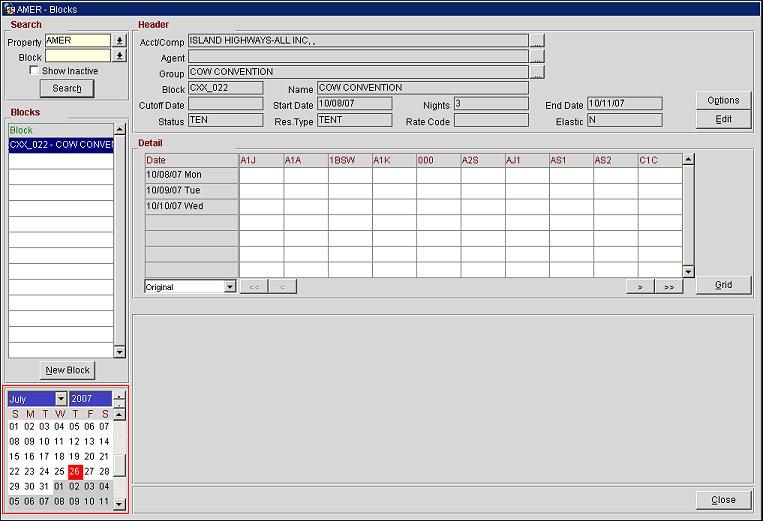Expand the Block search dropdown
The width and height of the screenshot is (763, 521).
120,56
